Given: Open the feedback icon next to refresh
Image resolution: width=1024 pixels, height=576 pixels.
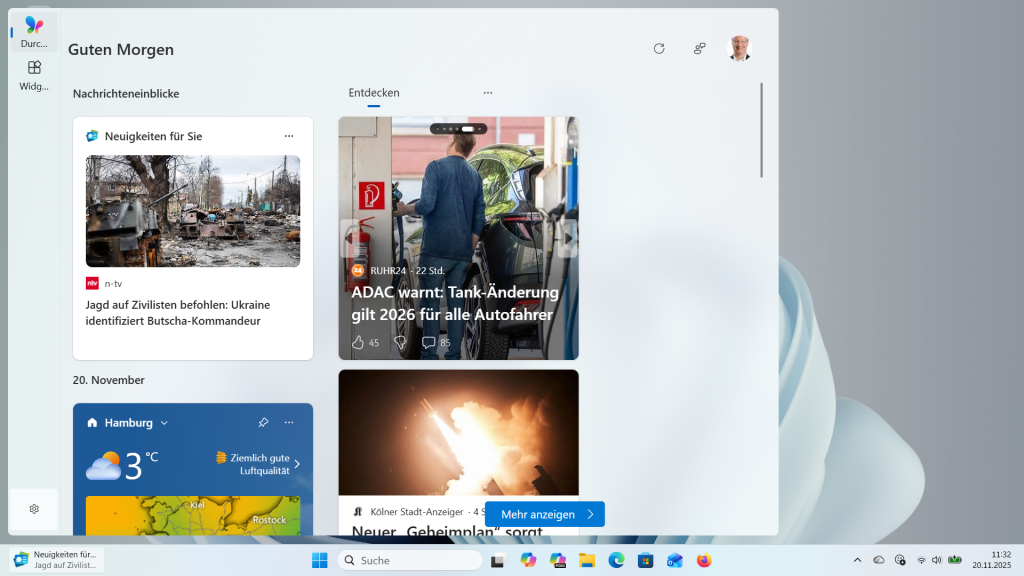Looking at the screenshot, I should coord(699,48).
